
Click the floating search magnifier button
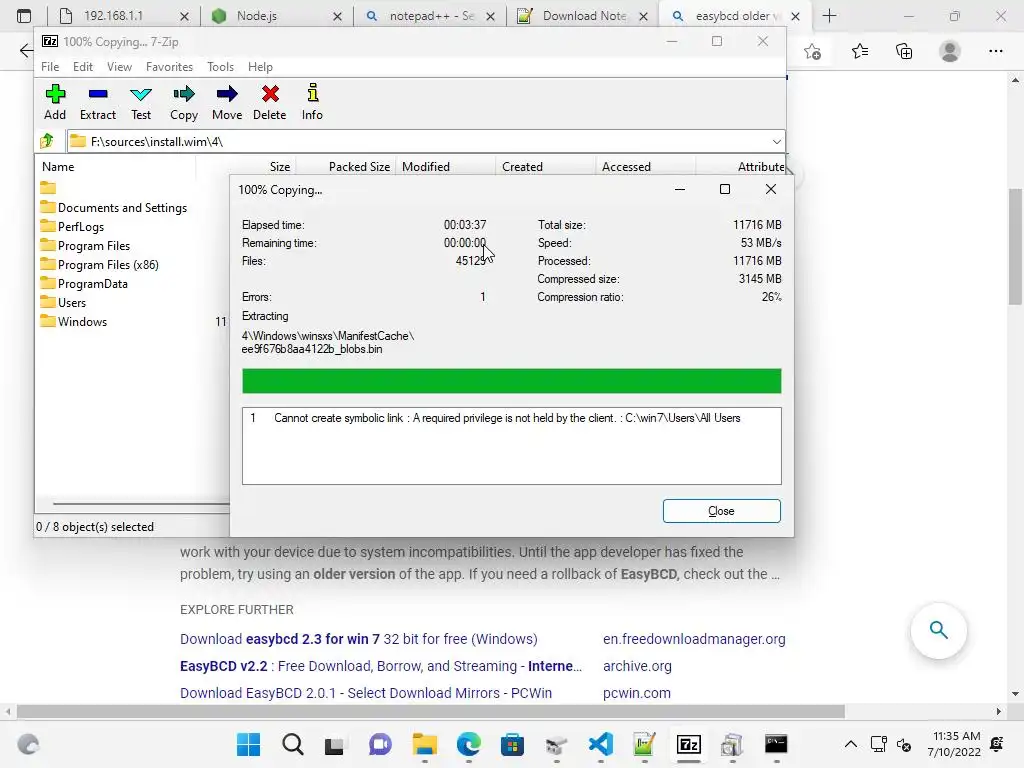(938, 630)
